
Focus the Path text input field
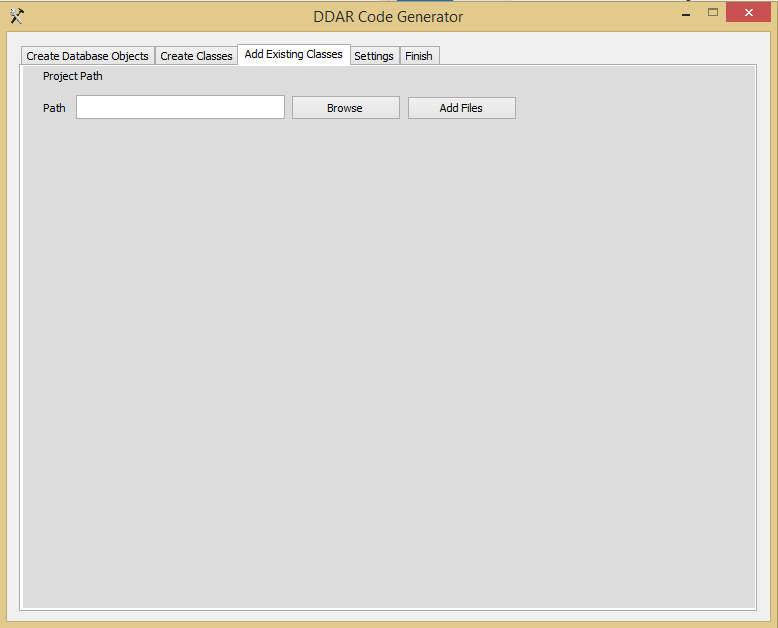tap(180, 108)
